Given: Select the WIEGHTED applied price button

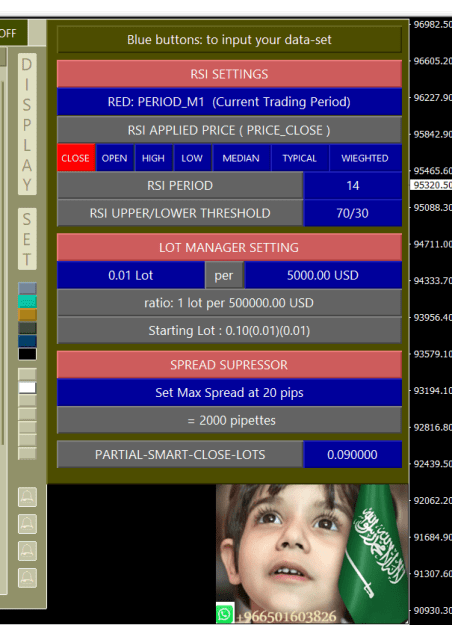Looking at the screenshot, I should tap(365, 158).
